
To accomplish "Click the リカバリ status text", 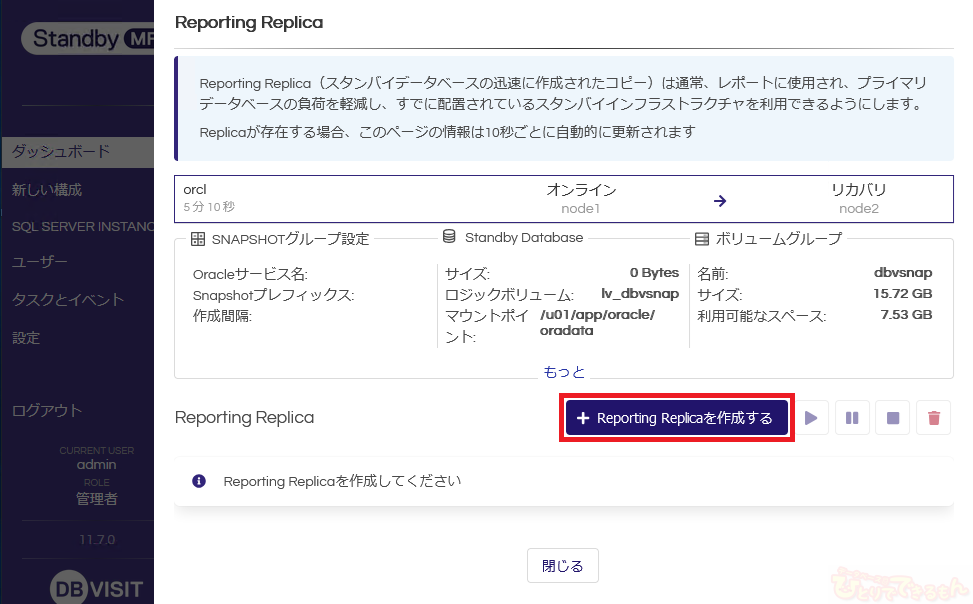I will (859, 189).
